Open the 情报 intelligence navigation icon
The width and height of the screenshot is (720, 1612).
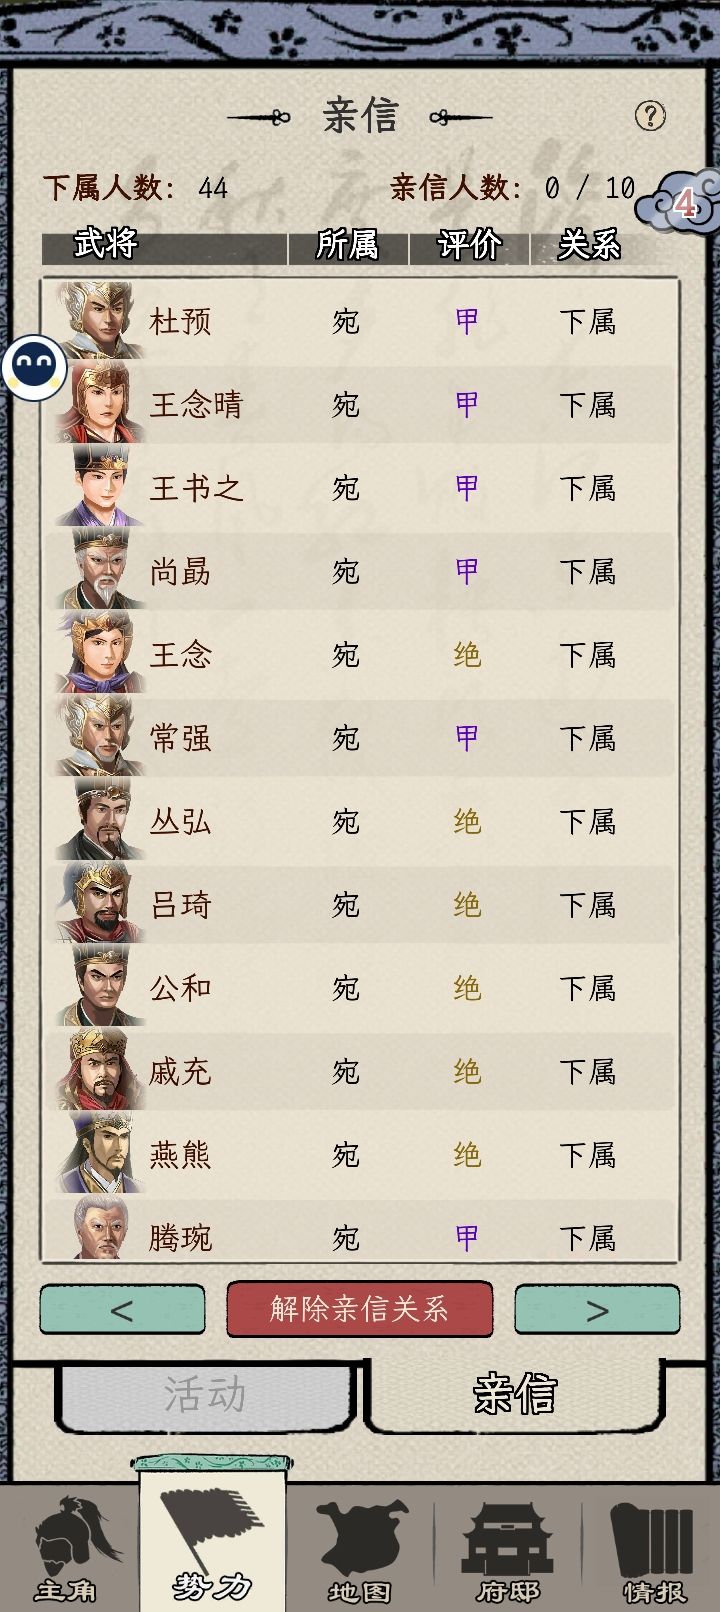653,1550
